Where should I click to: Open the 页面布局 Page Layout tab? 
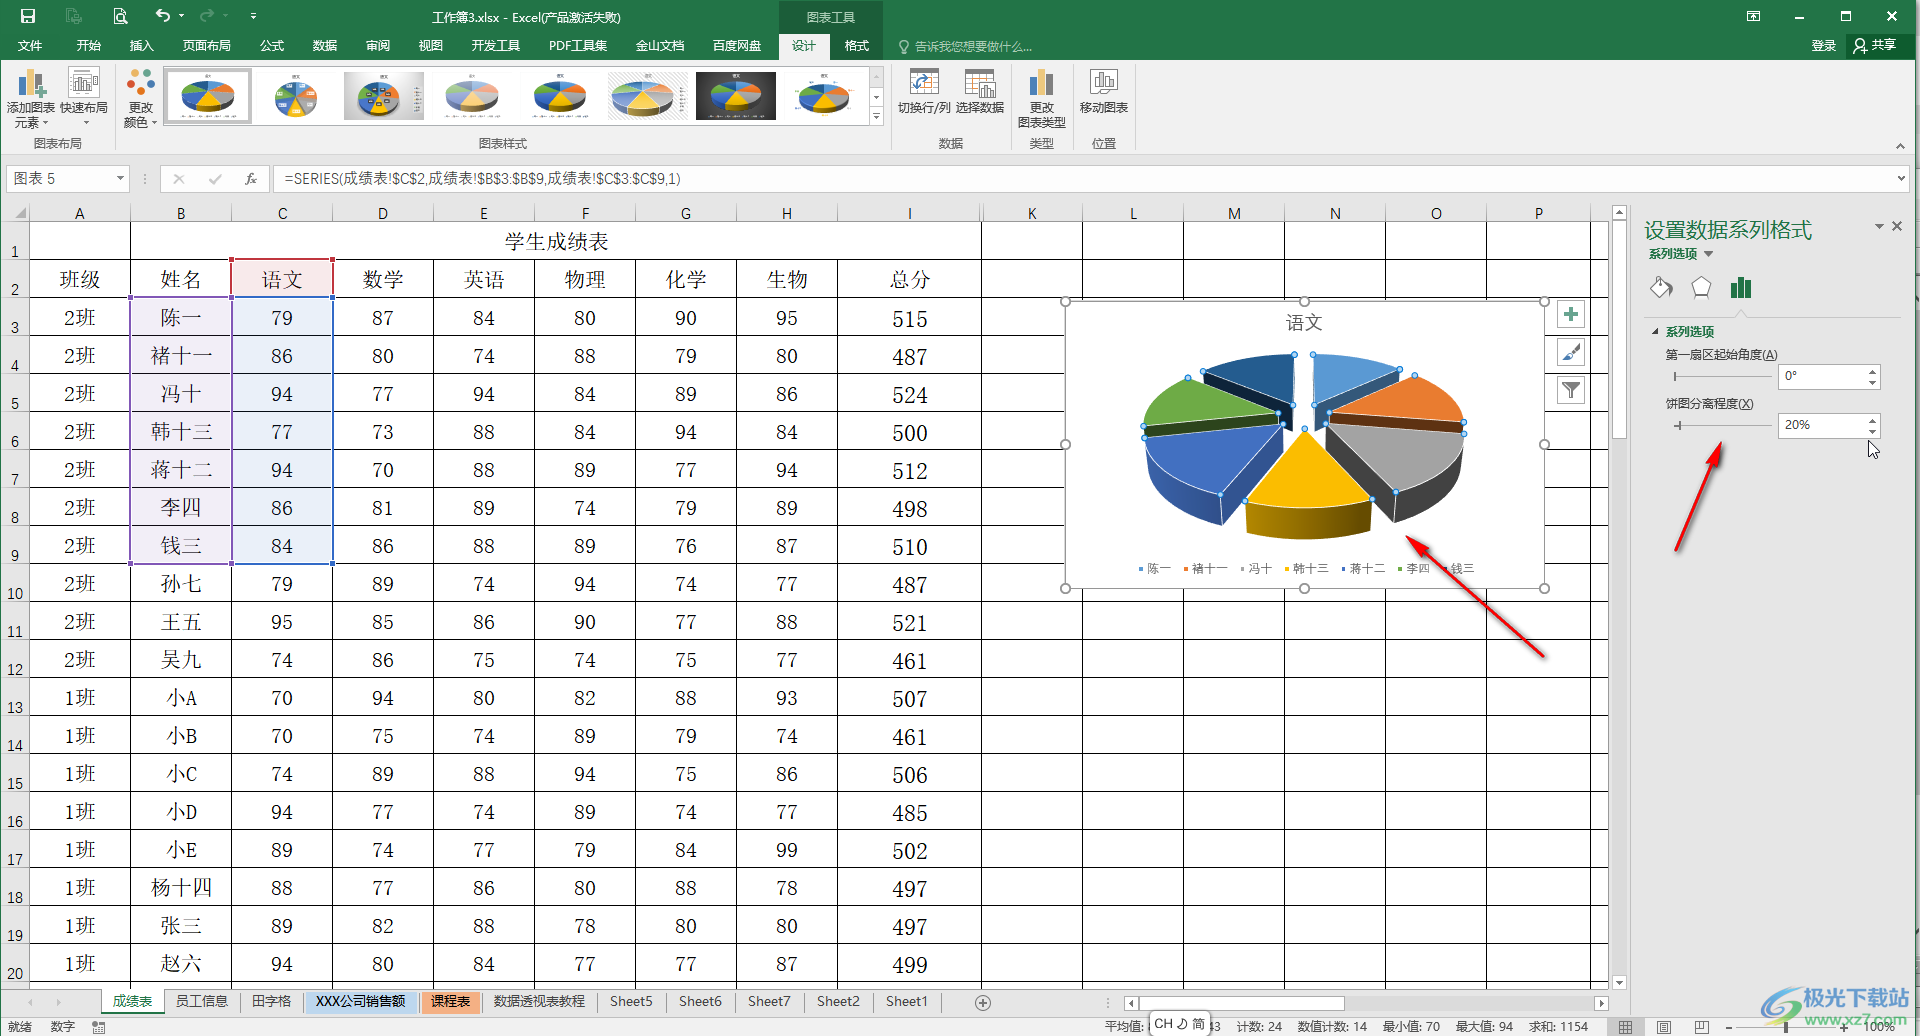tap(206, 46)
